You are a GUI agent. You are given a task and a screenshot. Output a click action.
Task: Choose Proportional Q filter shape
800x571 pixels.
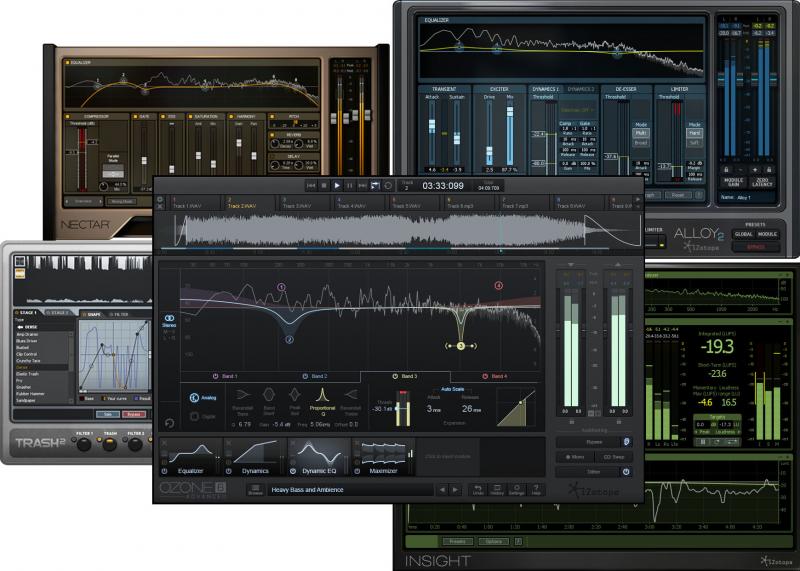pyautogui.click(x=322, y=401)
